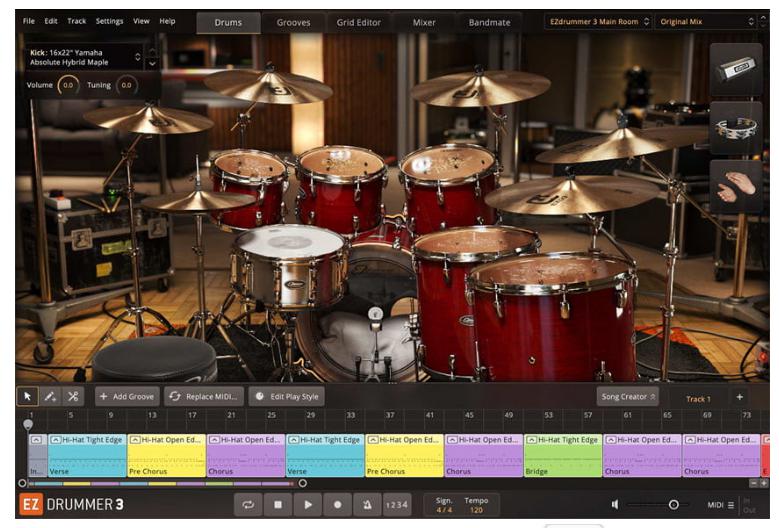Zoom out timeline with minus button
The width and height of the screenshot is (779, 528).
click(x=754, y=483)
